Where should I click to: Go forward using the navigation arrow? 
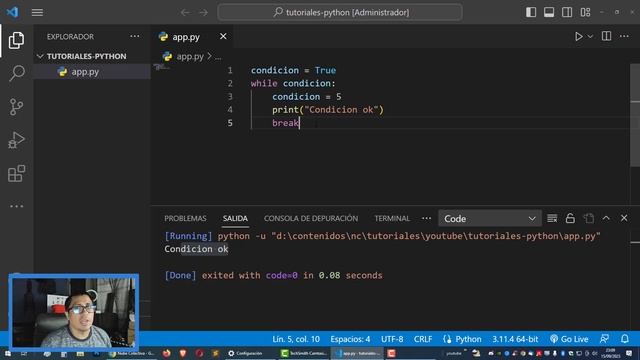point(203,13)
